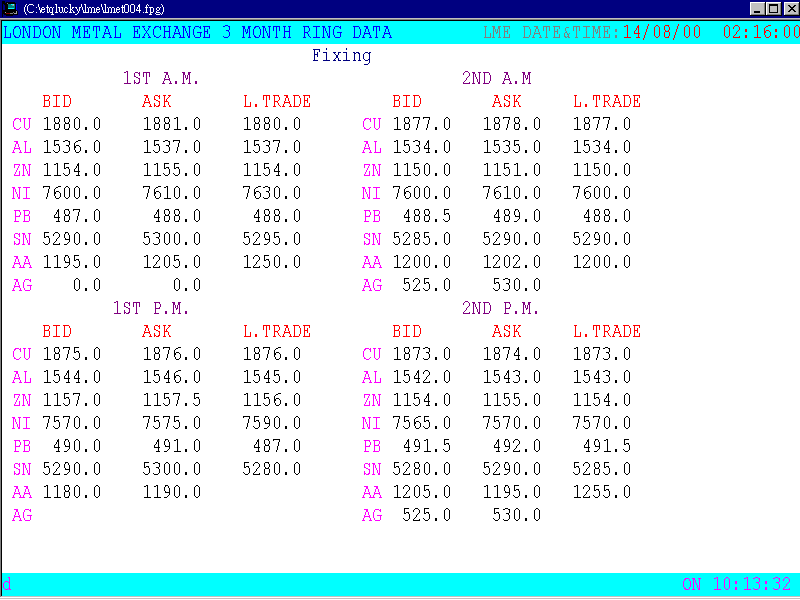
Task: Click the ASK column header under 1ST P.M.
Action: tap(156, 331)
